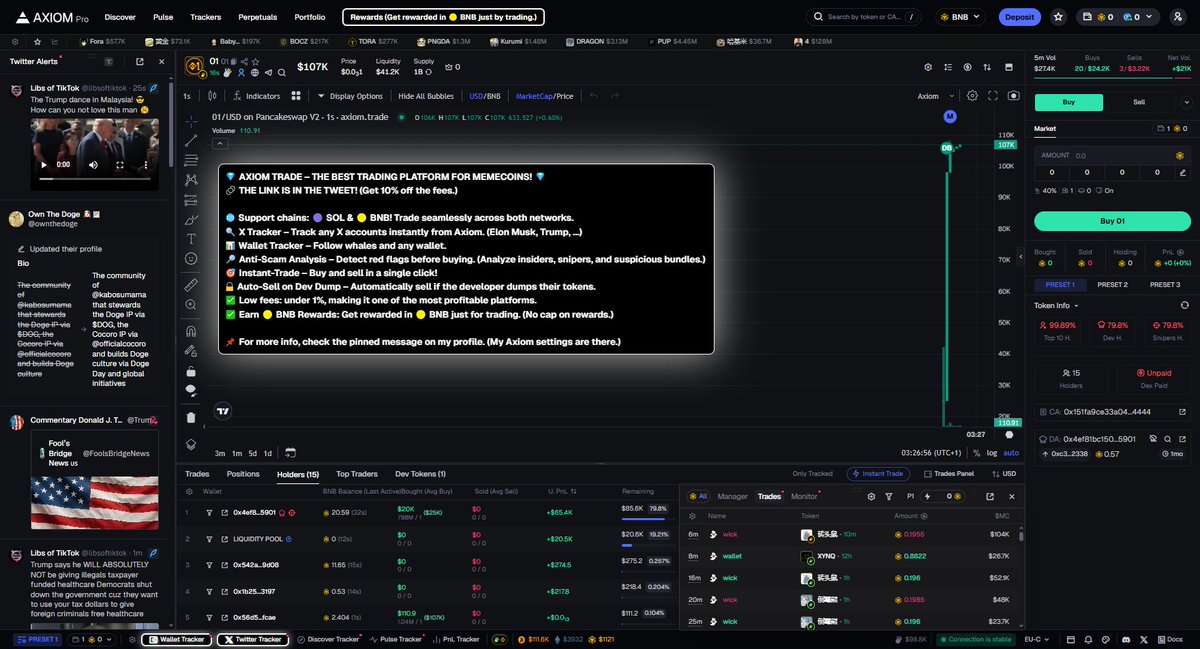Filter wallet 0x4ef8...5901 with funnel icon

(x=210, y=512)
